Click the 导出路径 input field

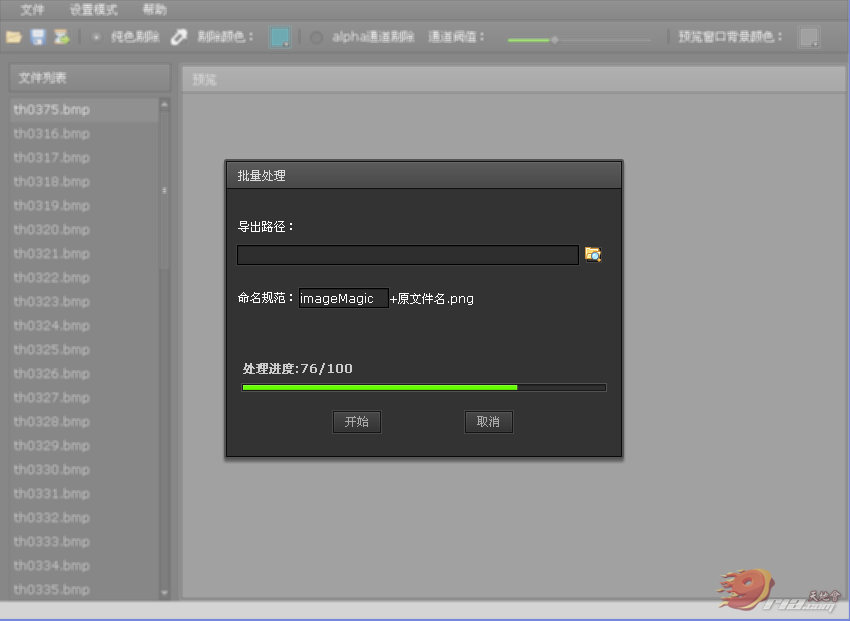pyautogui.click(x=408, y=255)
